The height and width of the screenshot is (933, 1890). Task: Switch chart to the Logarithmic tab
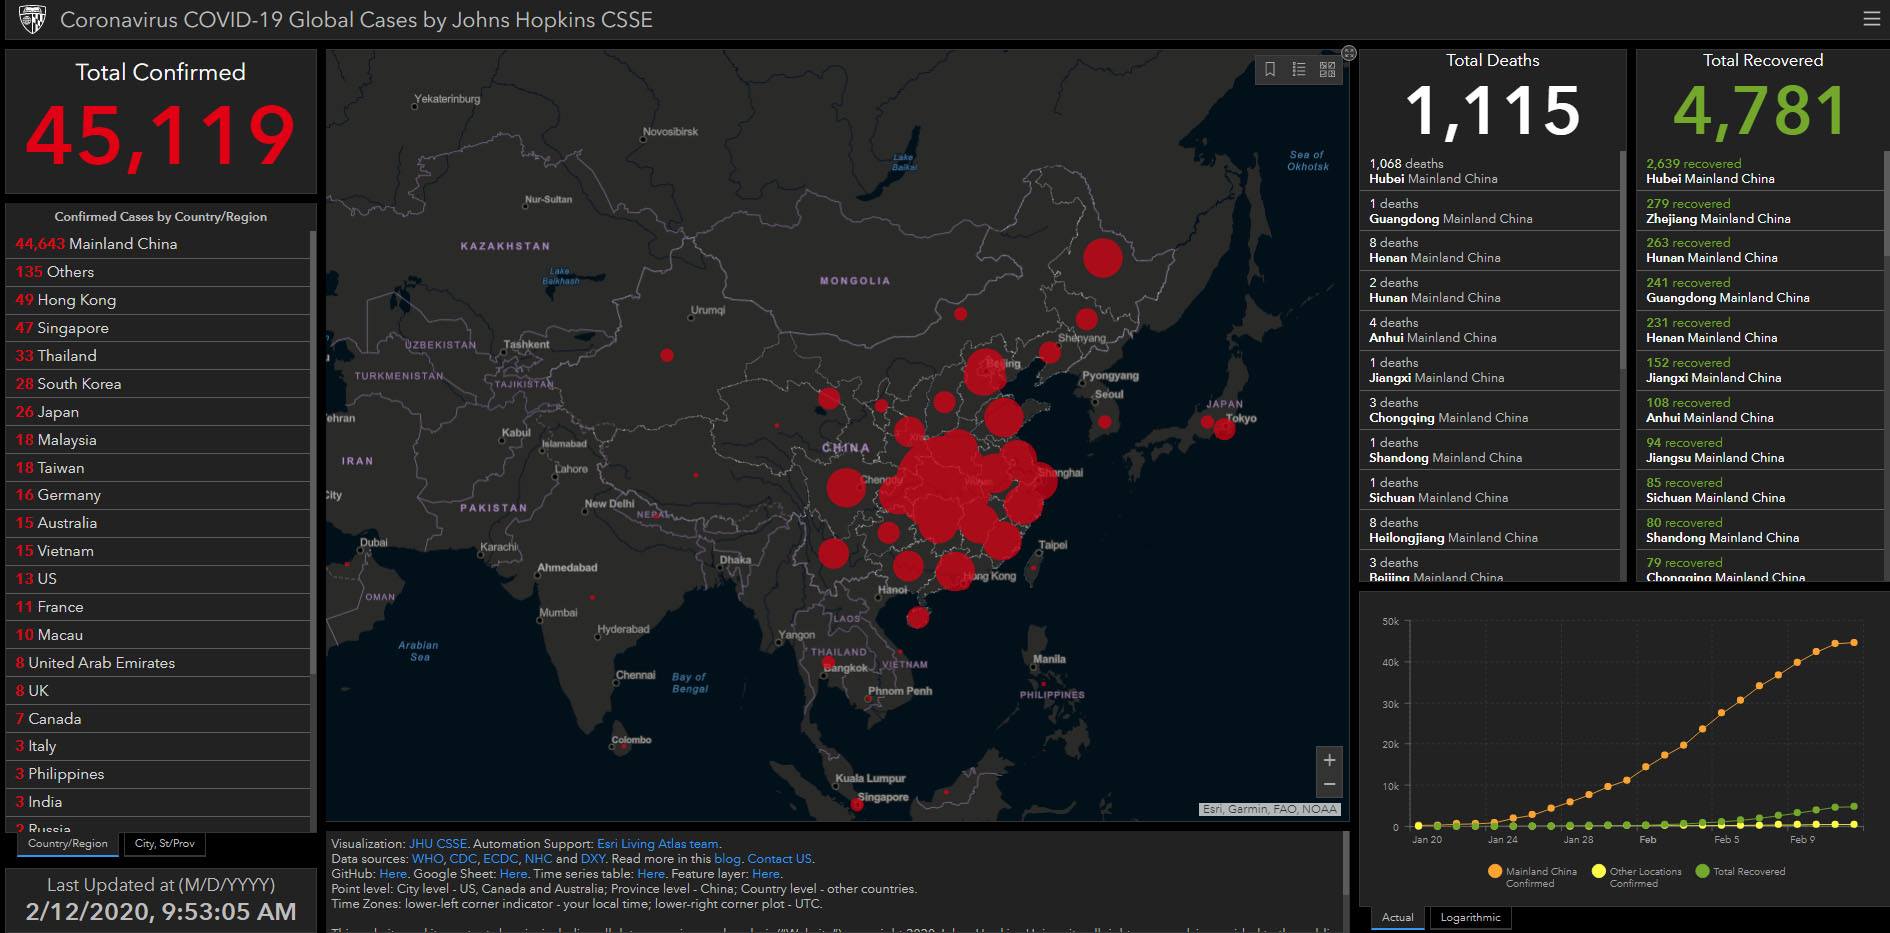1470,917
